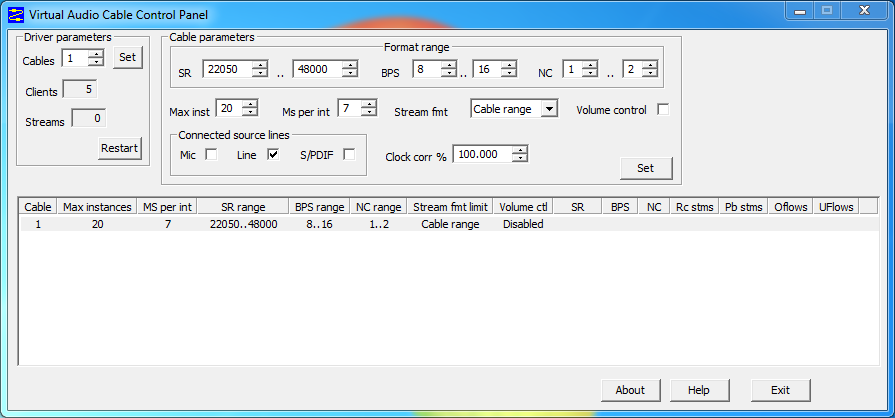Increase Max inst value spinner

[251, 104]
